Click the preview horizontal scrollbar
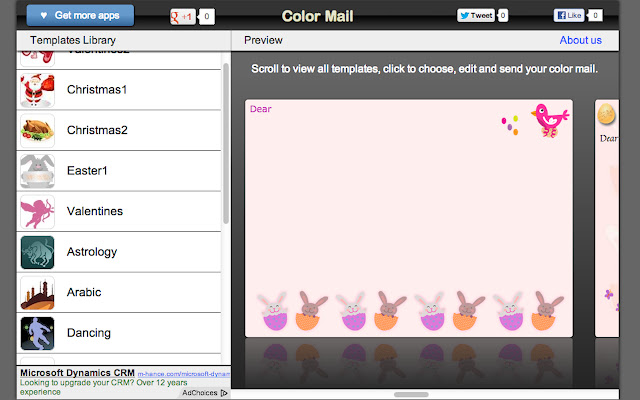640x400 pixels. coord(411,395)
